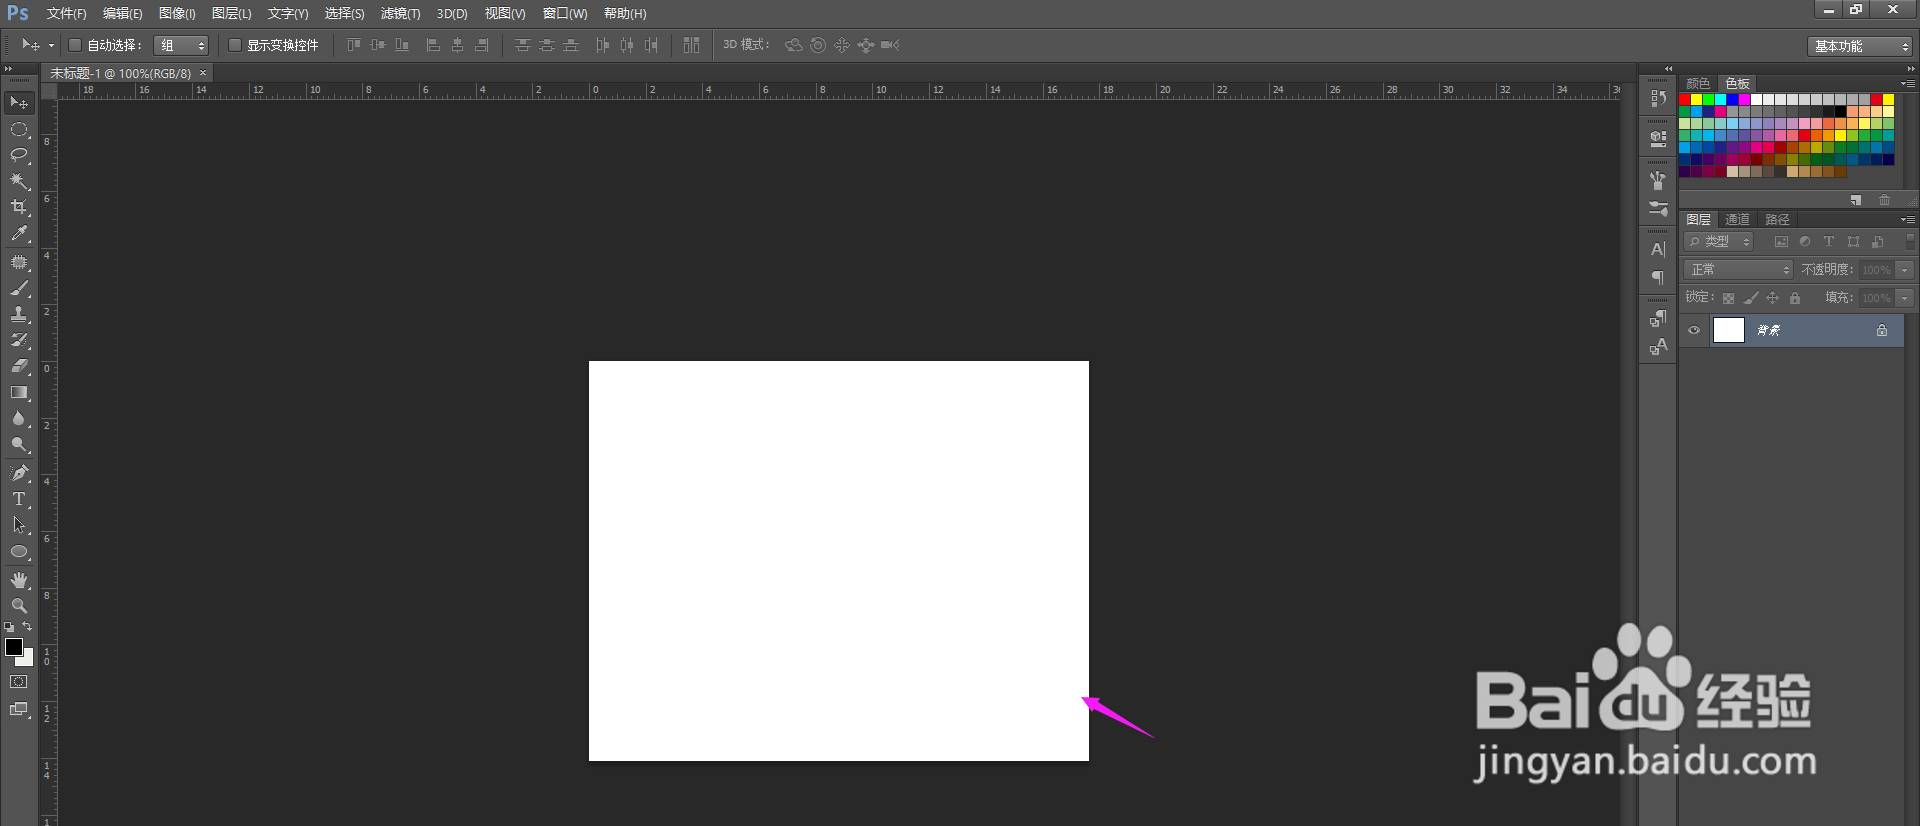Viewport: 1920px width, 826px height.
Task: Select the Zoom tool
Action: coord(19,606)
